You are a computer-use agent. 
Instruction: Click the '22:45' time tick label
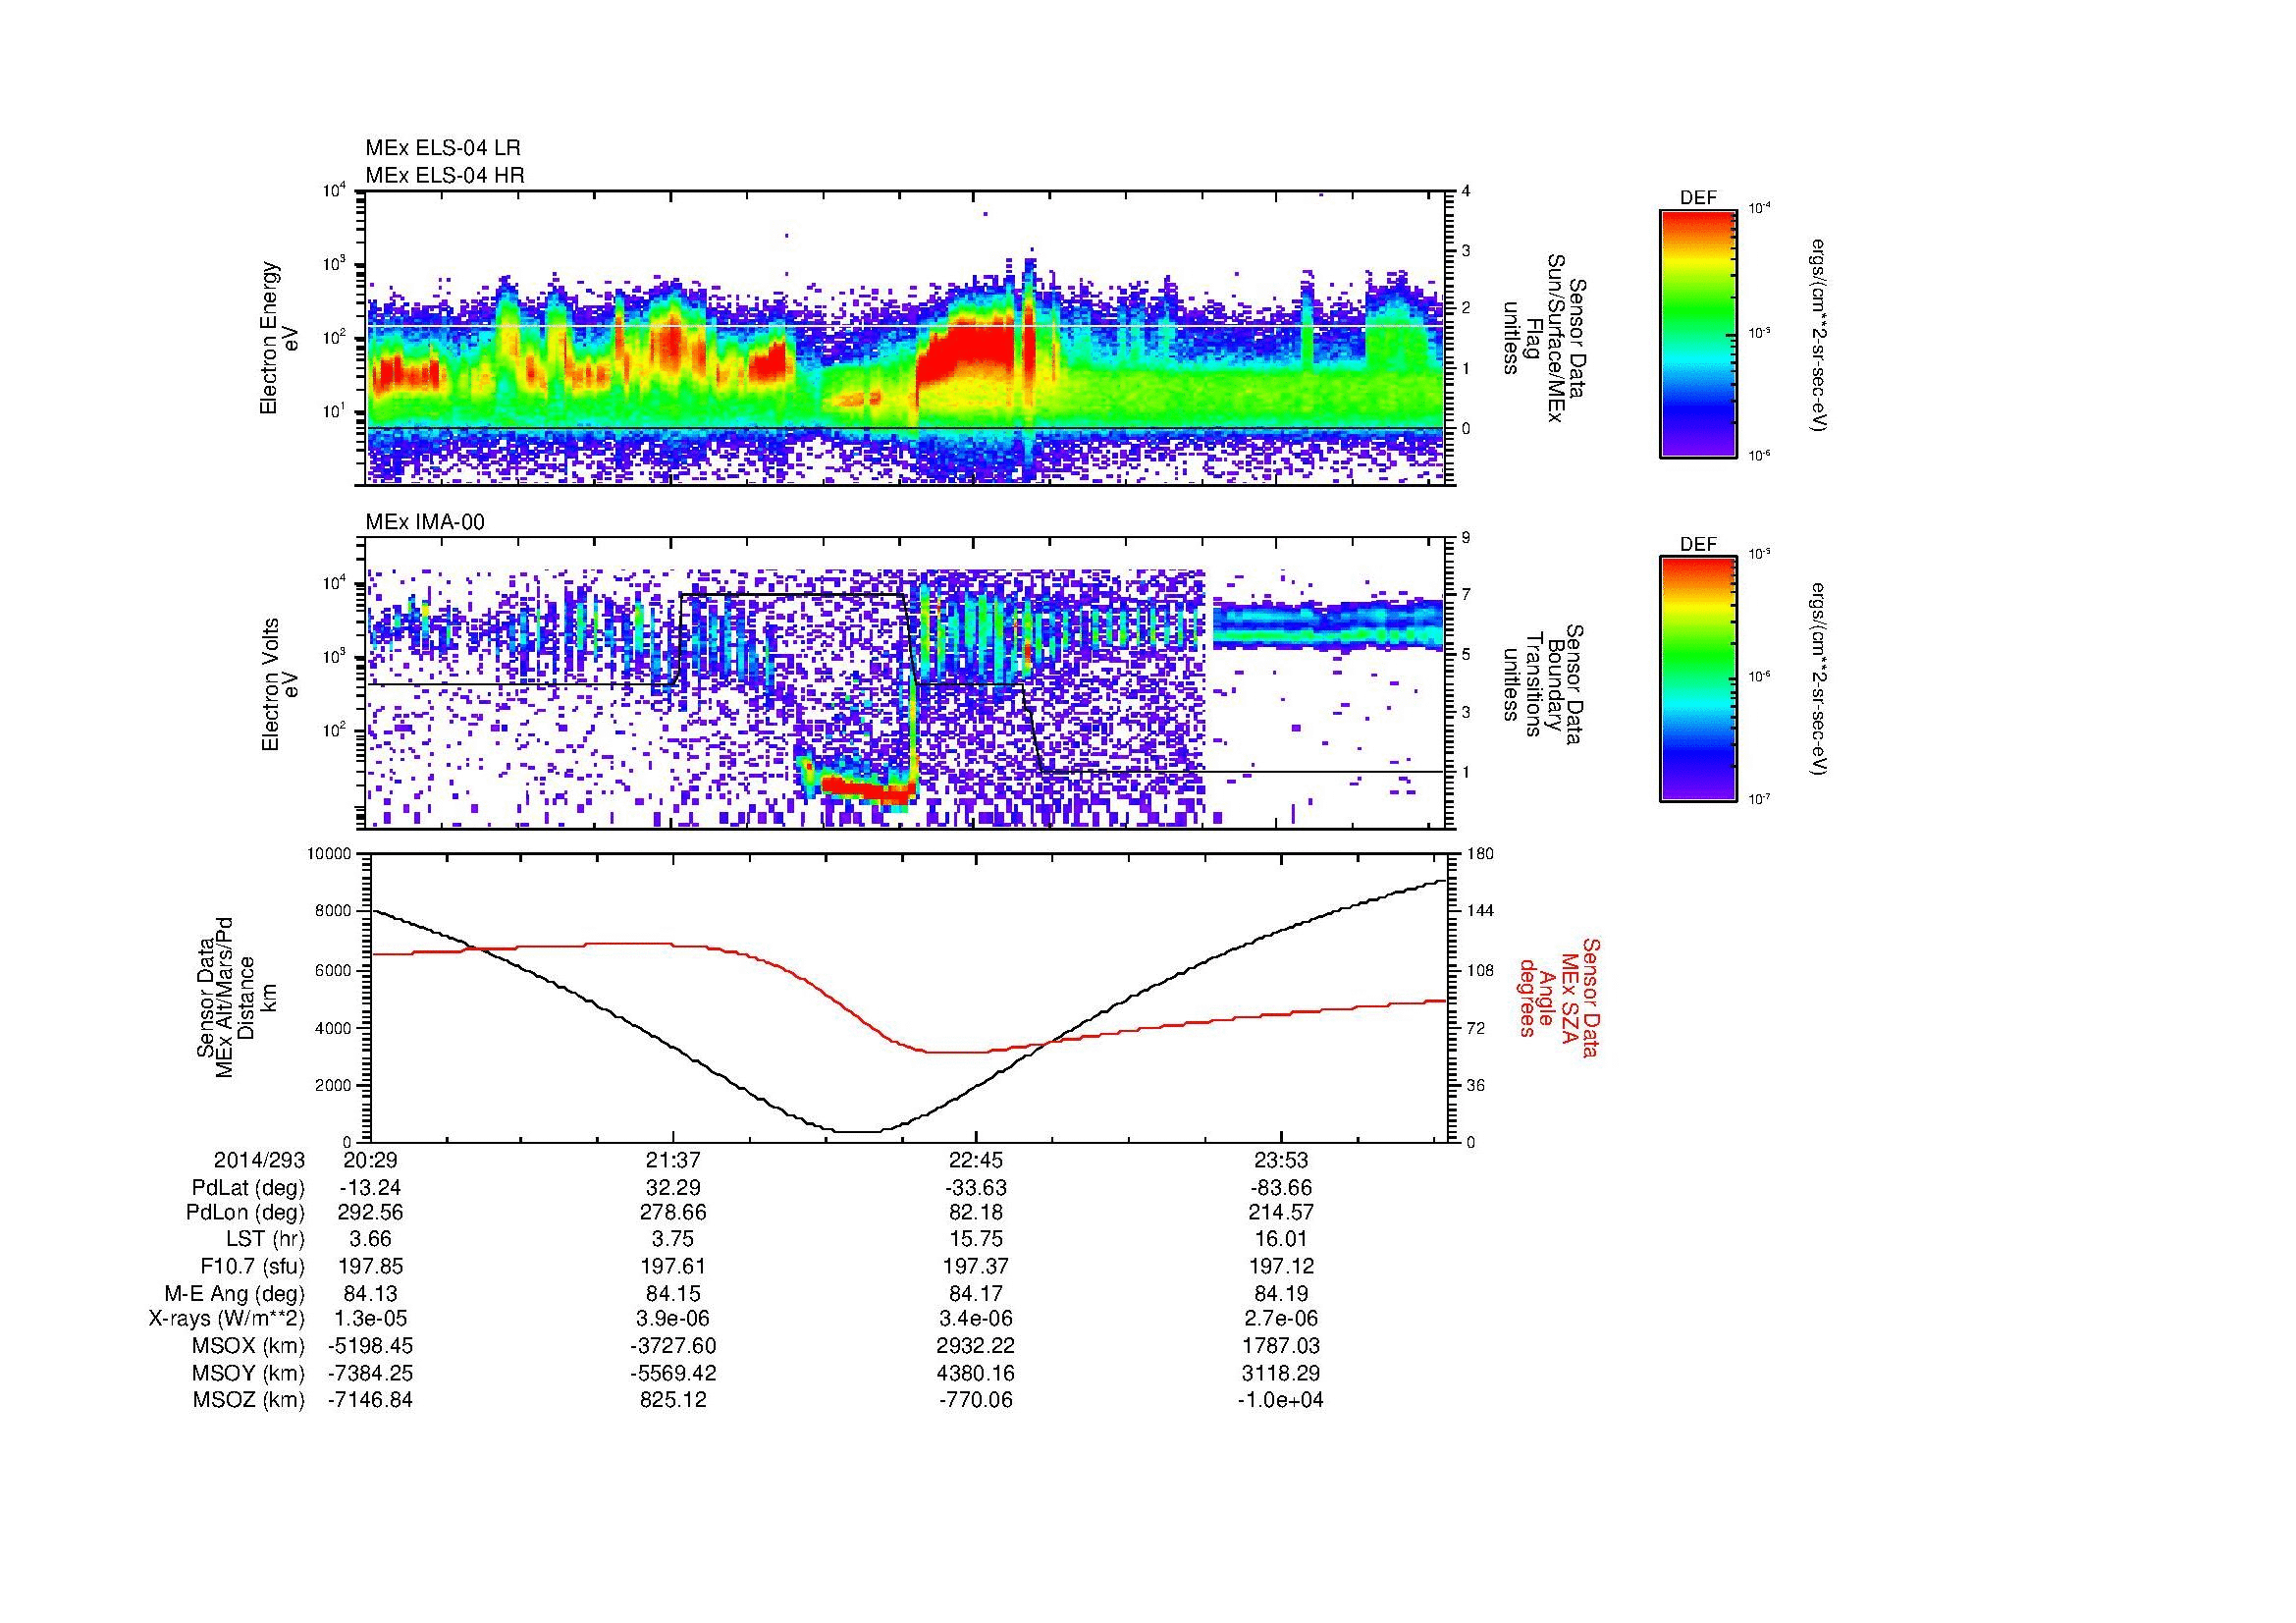point(976,1161)
